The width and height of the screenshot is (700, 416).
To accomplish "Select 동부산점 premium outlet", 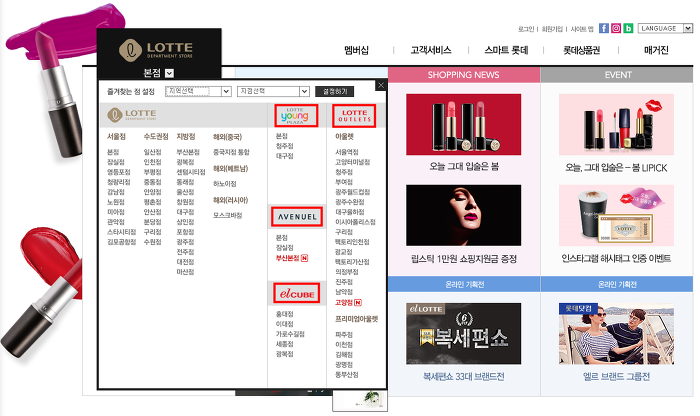I will [346, 374].
